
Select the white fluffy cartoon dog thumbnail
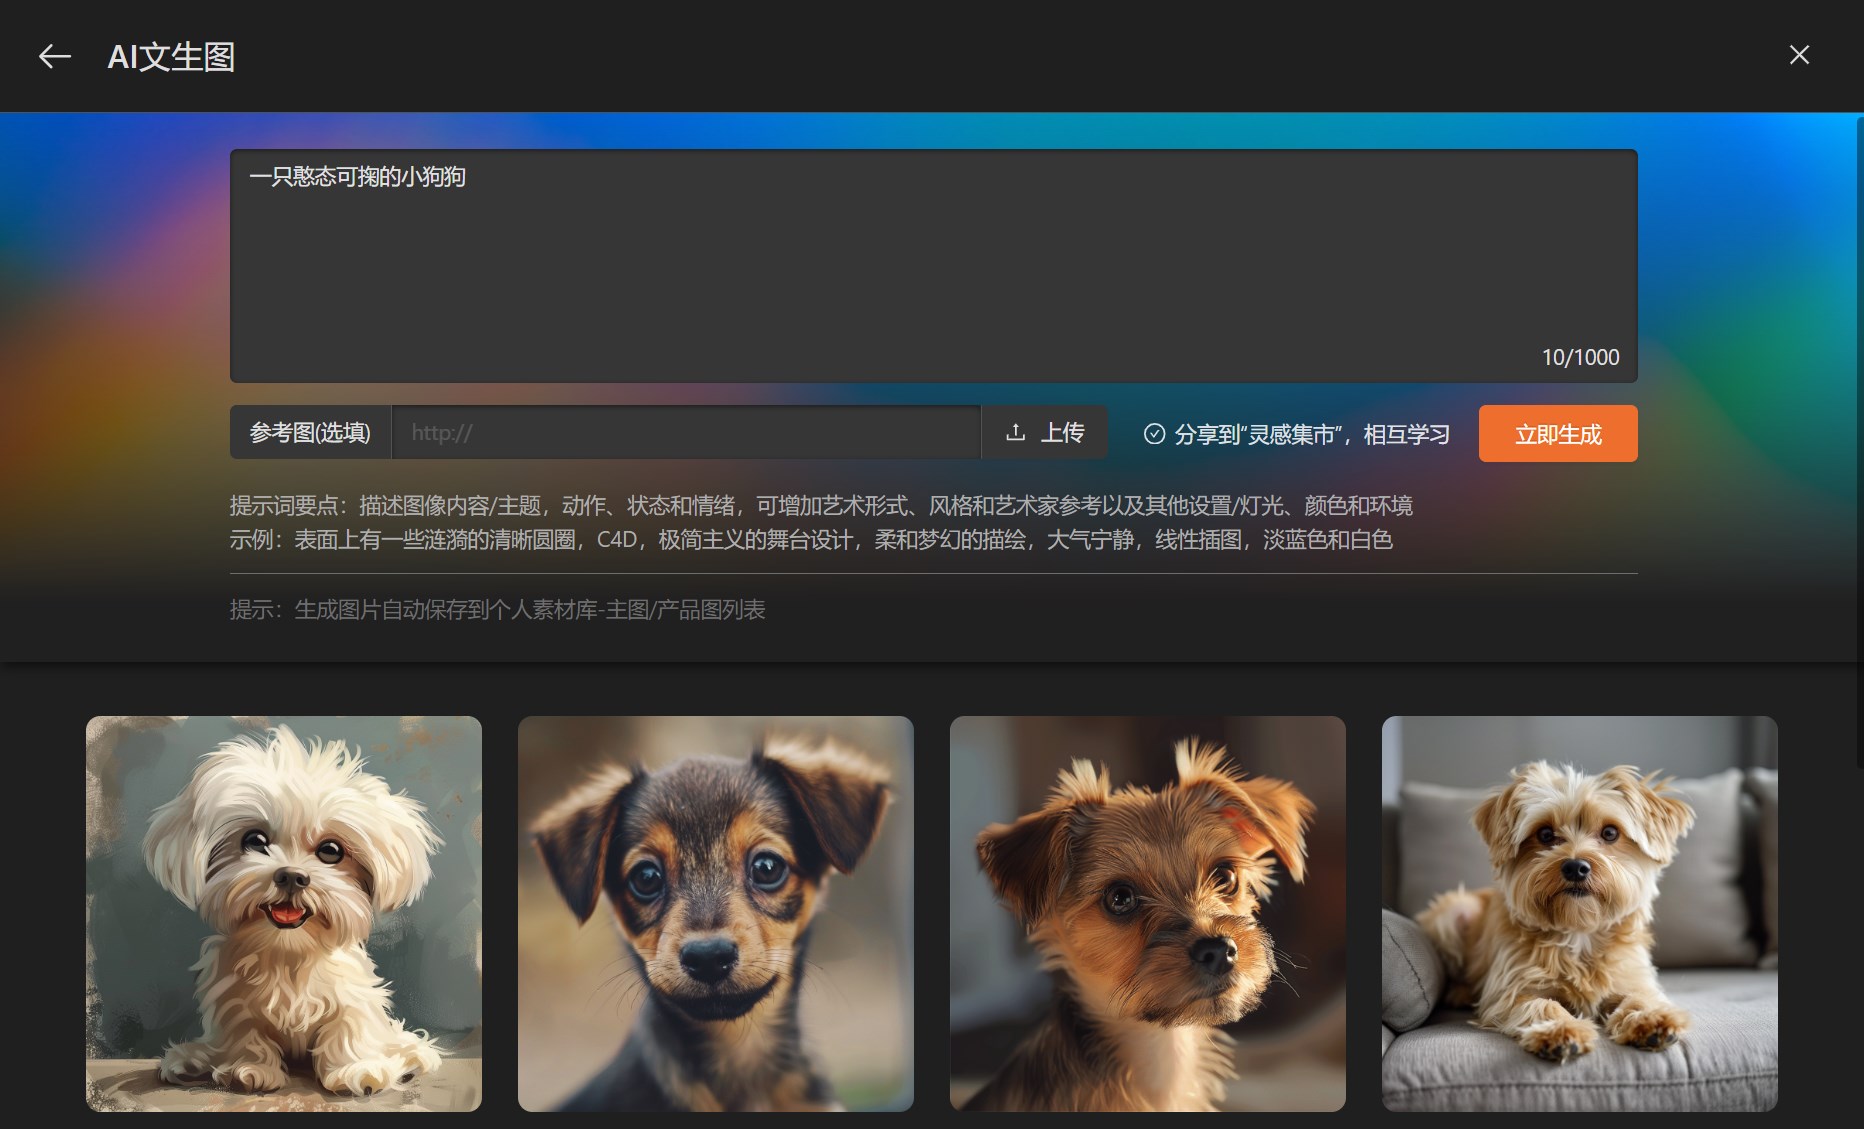coord(284,914)
